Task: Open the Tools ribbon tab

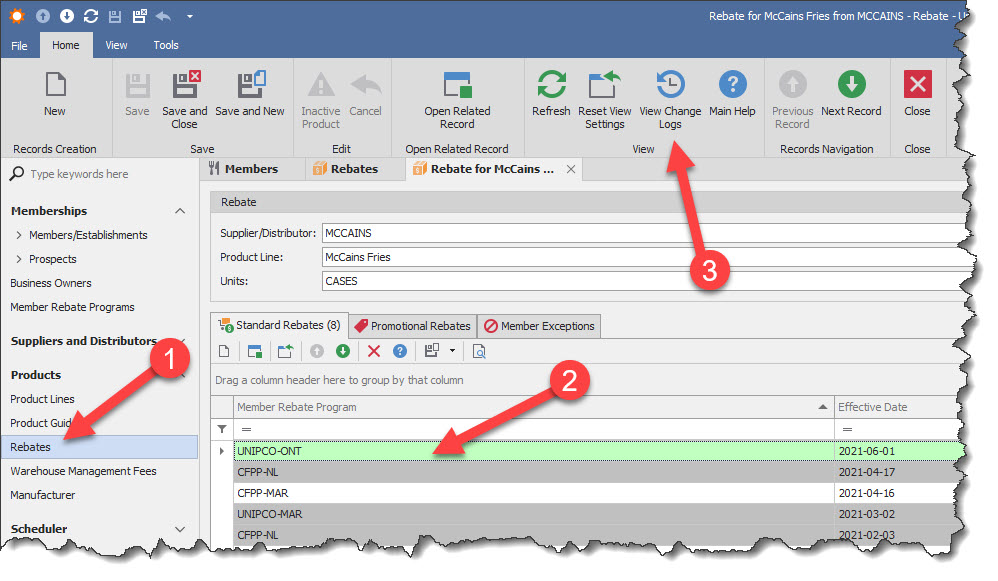Action: click(166, 45)
